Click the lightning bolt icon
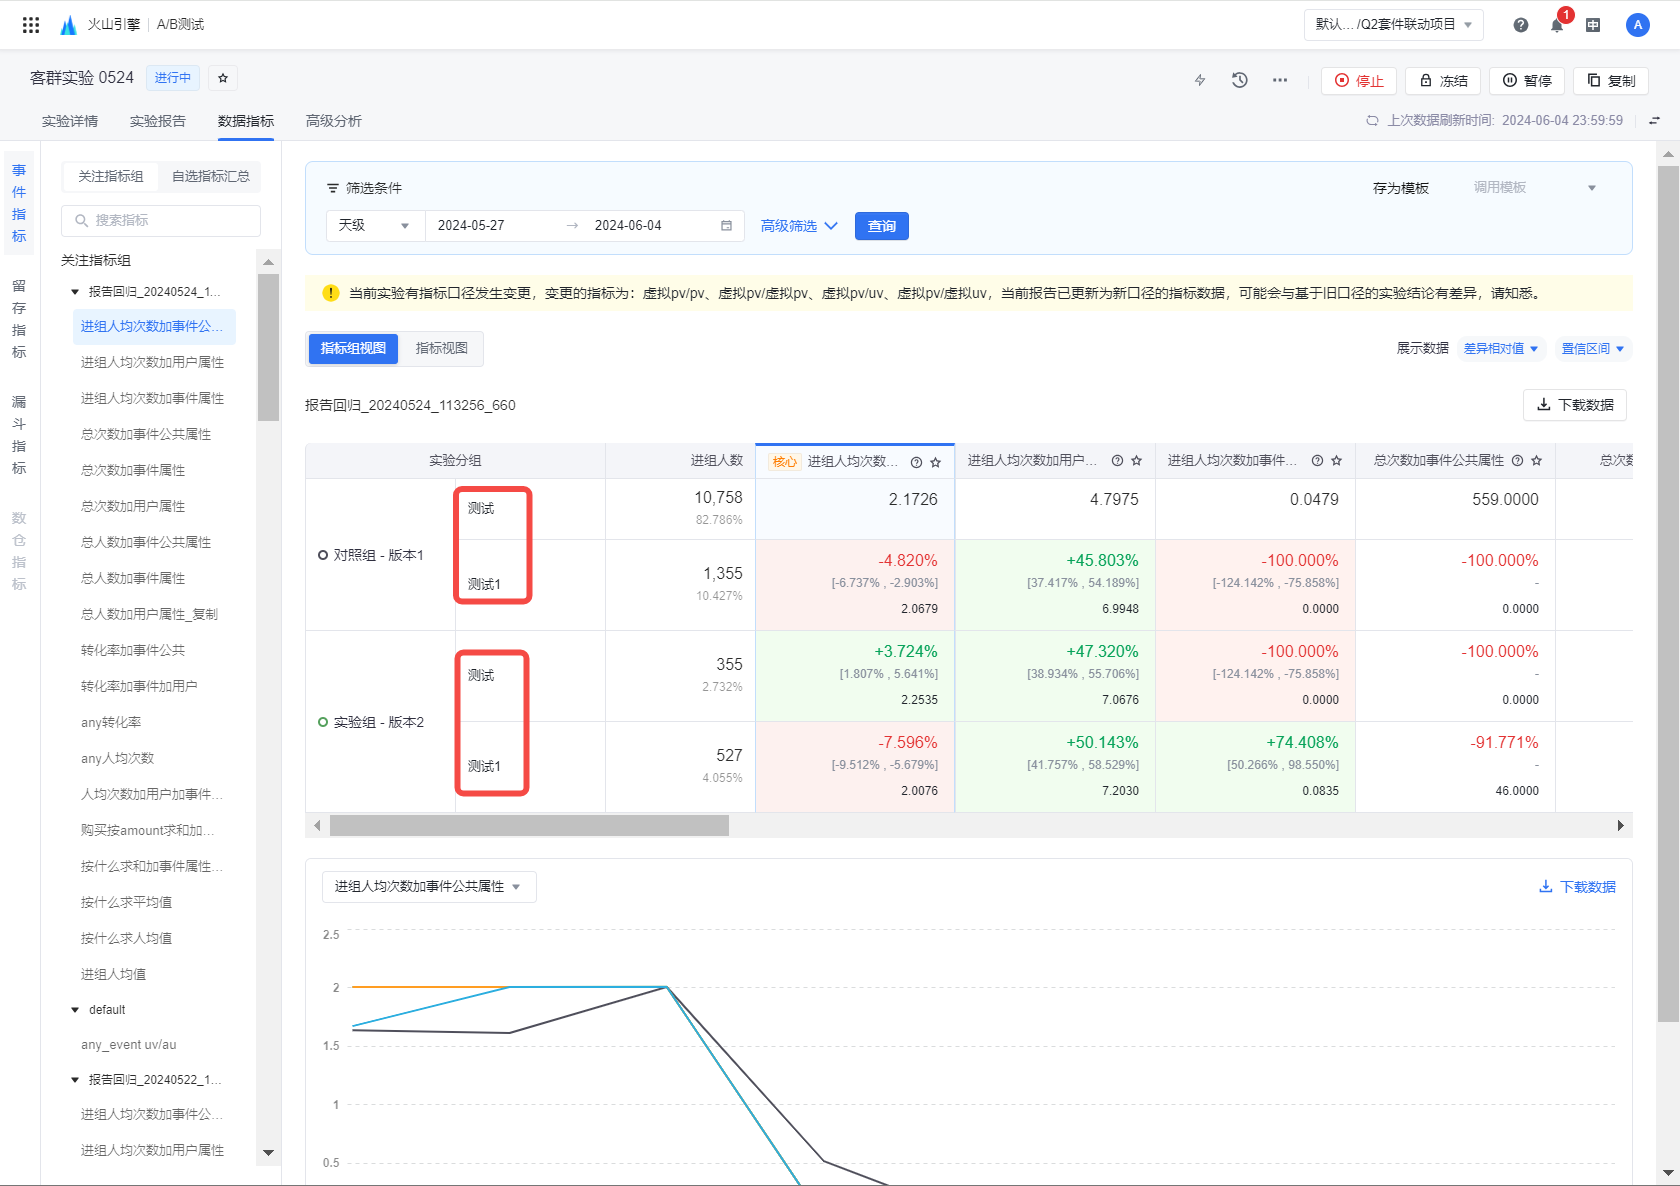 click(x=1200, y=80)
